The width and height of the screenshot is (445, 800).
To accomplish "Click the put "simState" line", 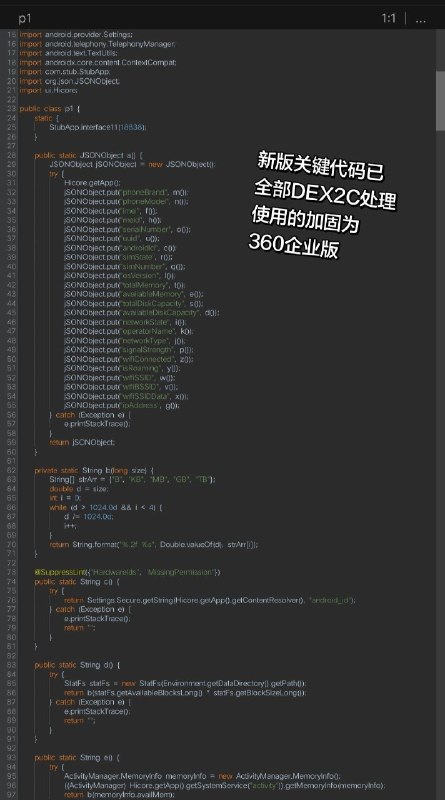I will click(x=119, y=257).
